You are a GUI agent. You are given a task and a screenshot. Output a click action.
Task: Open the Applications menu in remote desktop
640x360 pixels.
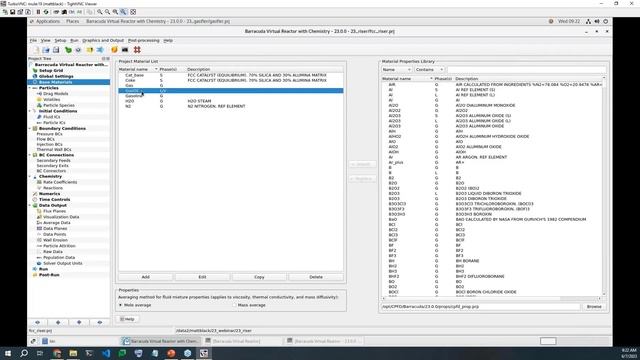(48, 21)
